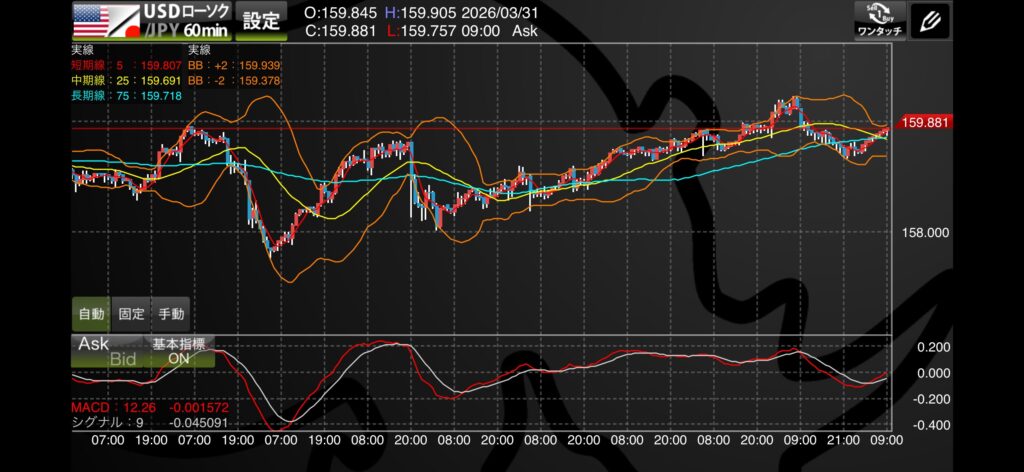Open the ローソク 60min chart type selector
Image resolution: width=1024 pixels, height=472 pixels.
(x=186, y=21)
